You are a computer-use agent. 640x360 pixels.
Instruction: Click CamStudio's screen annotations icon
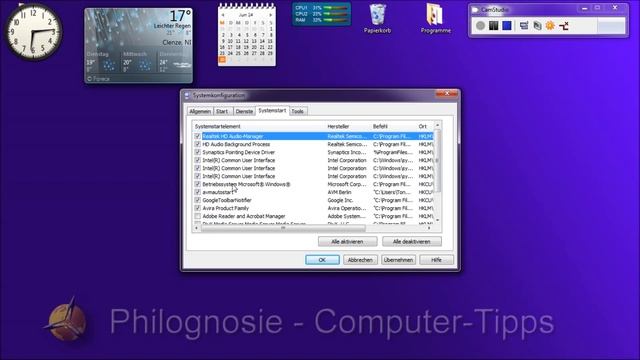(x=537, y=26)
